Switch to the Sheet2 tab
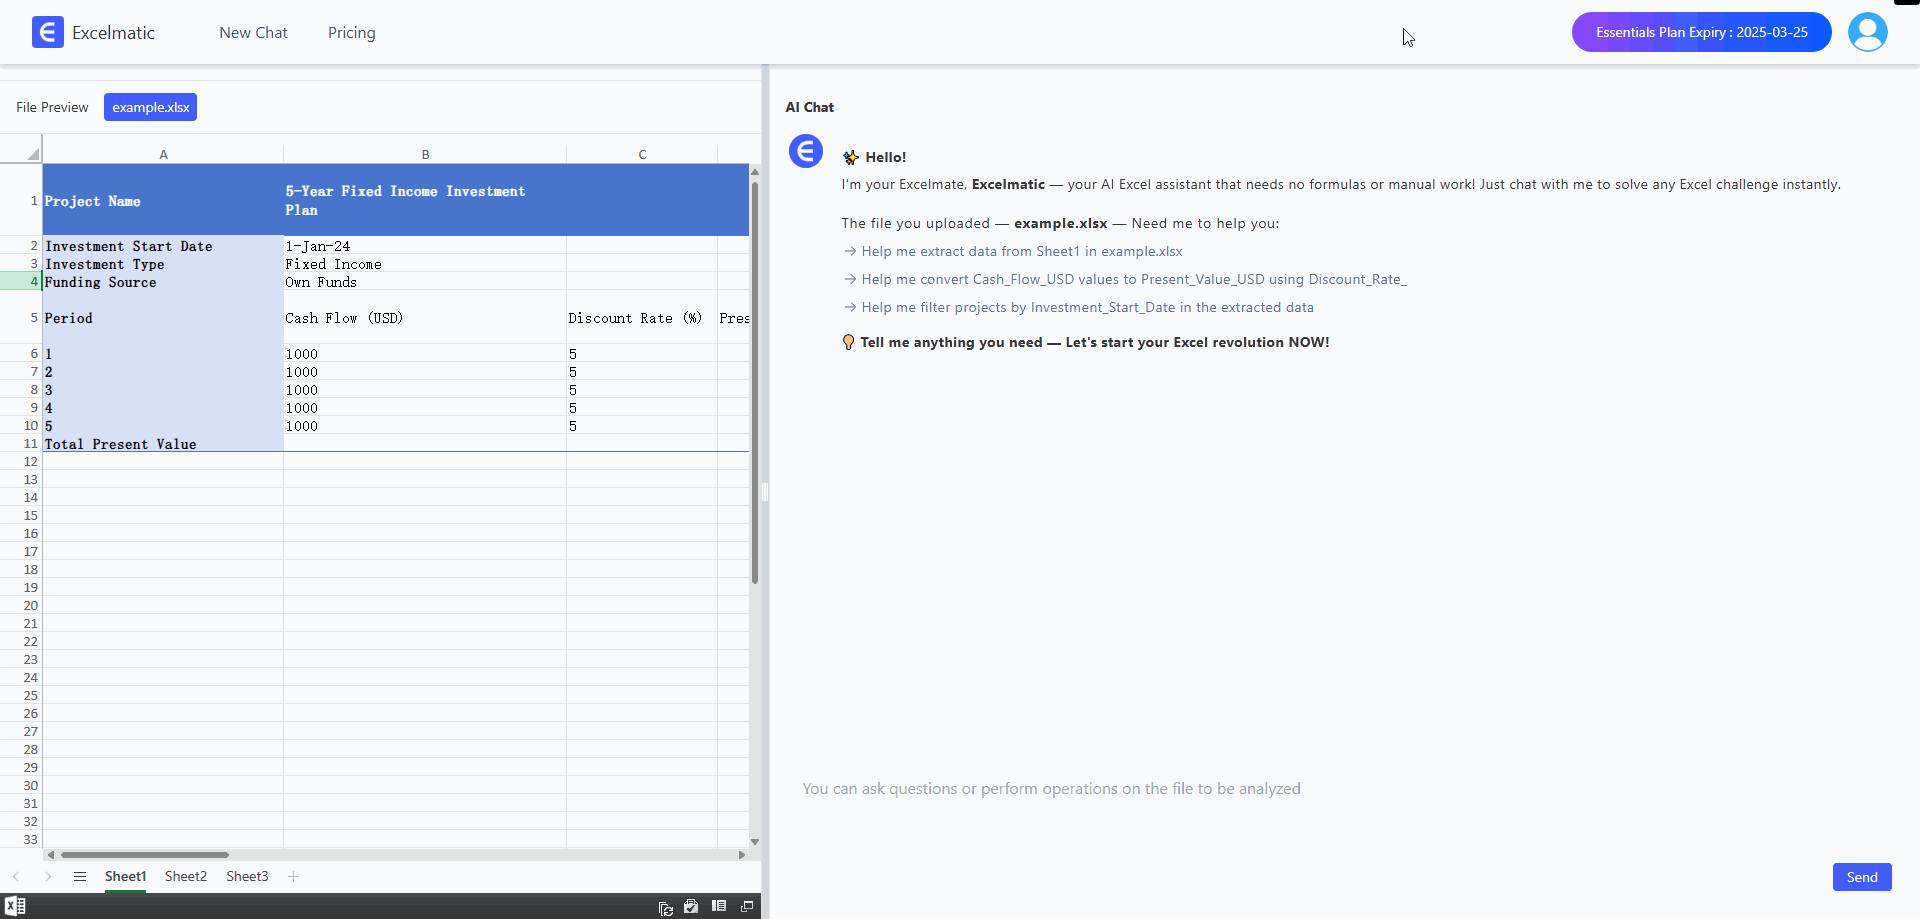The image size is (1920, 919). coord(185,876)
